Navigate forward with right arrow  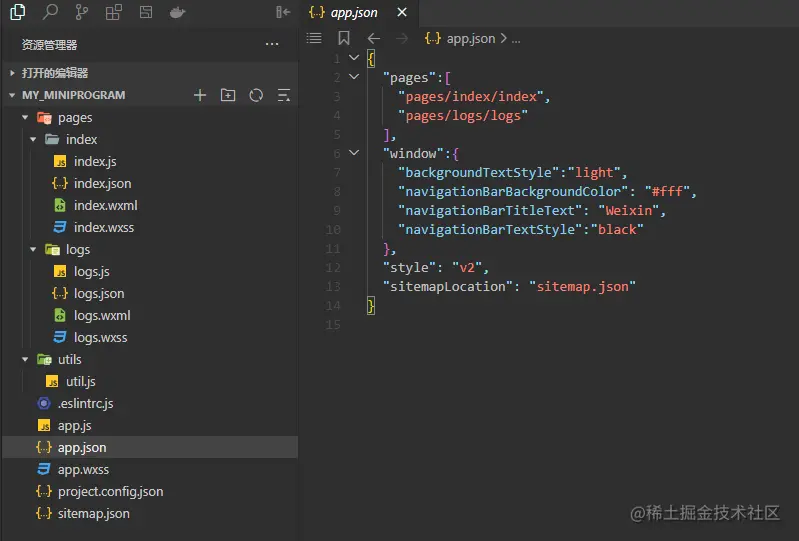point(402,38)
